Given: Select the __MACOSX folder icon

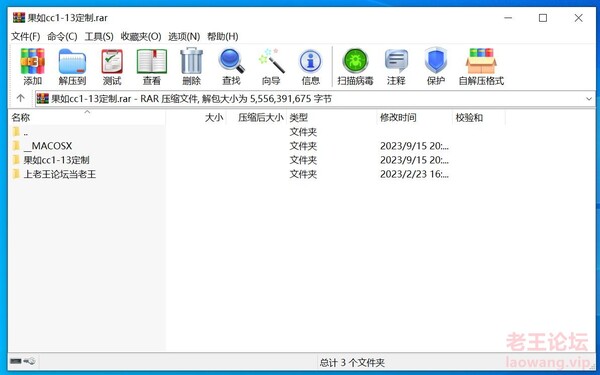Looking at the screenshot, I should pyautogui.click(x=16, y=146).
